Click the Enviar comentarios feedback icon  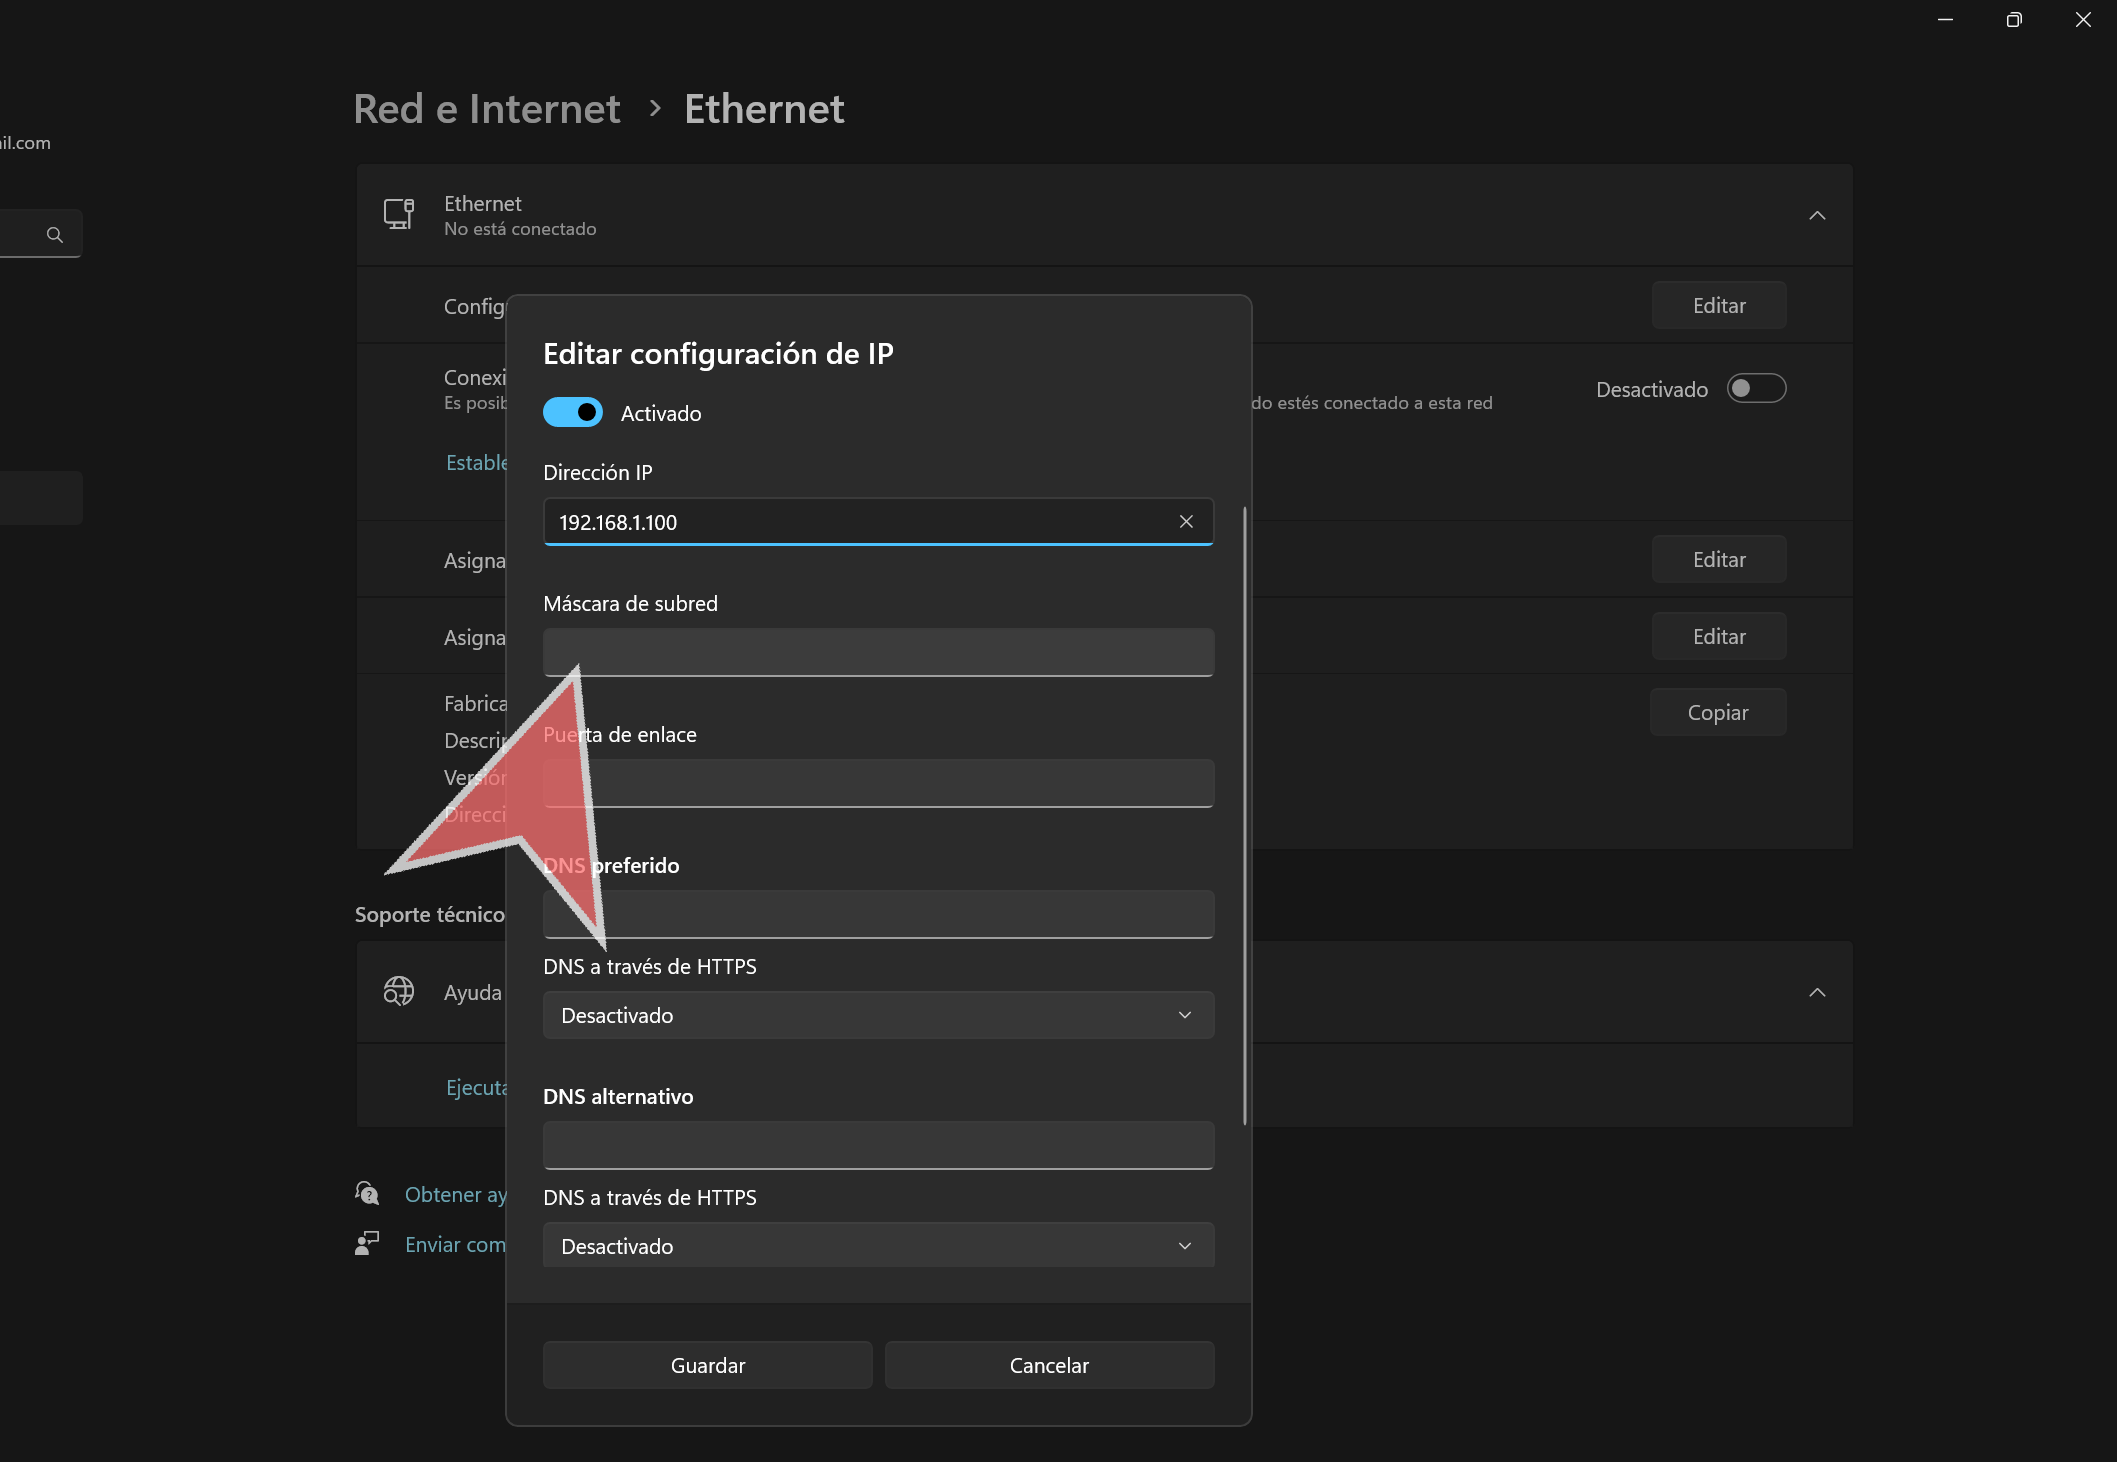pyautogui.click(x=367, y=1243)
